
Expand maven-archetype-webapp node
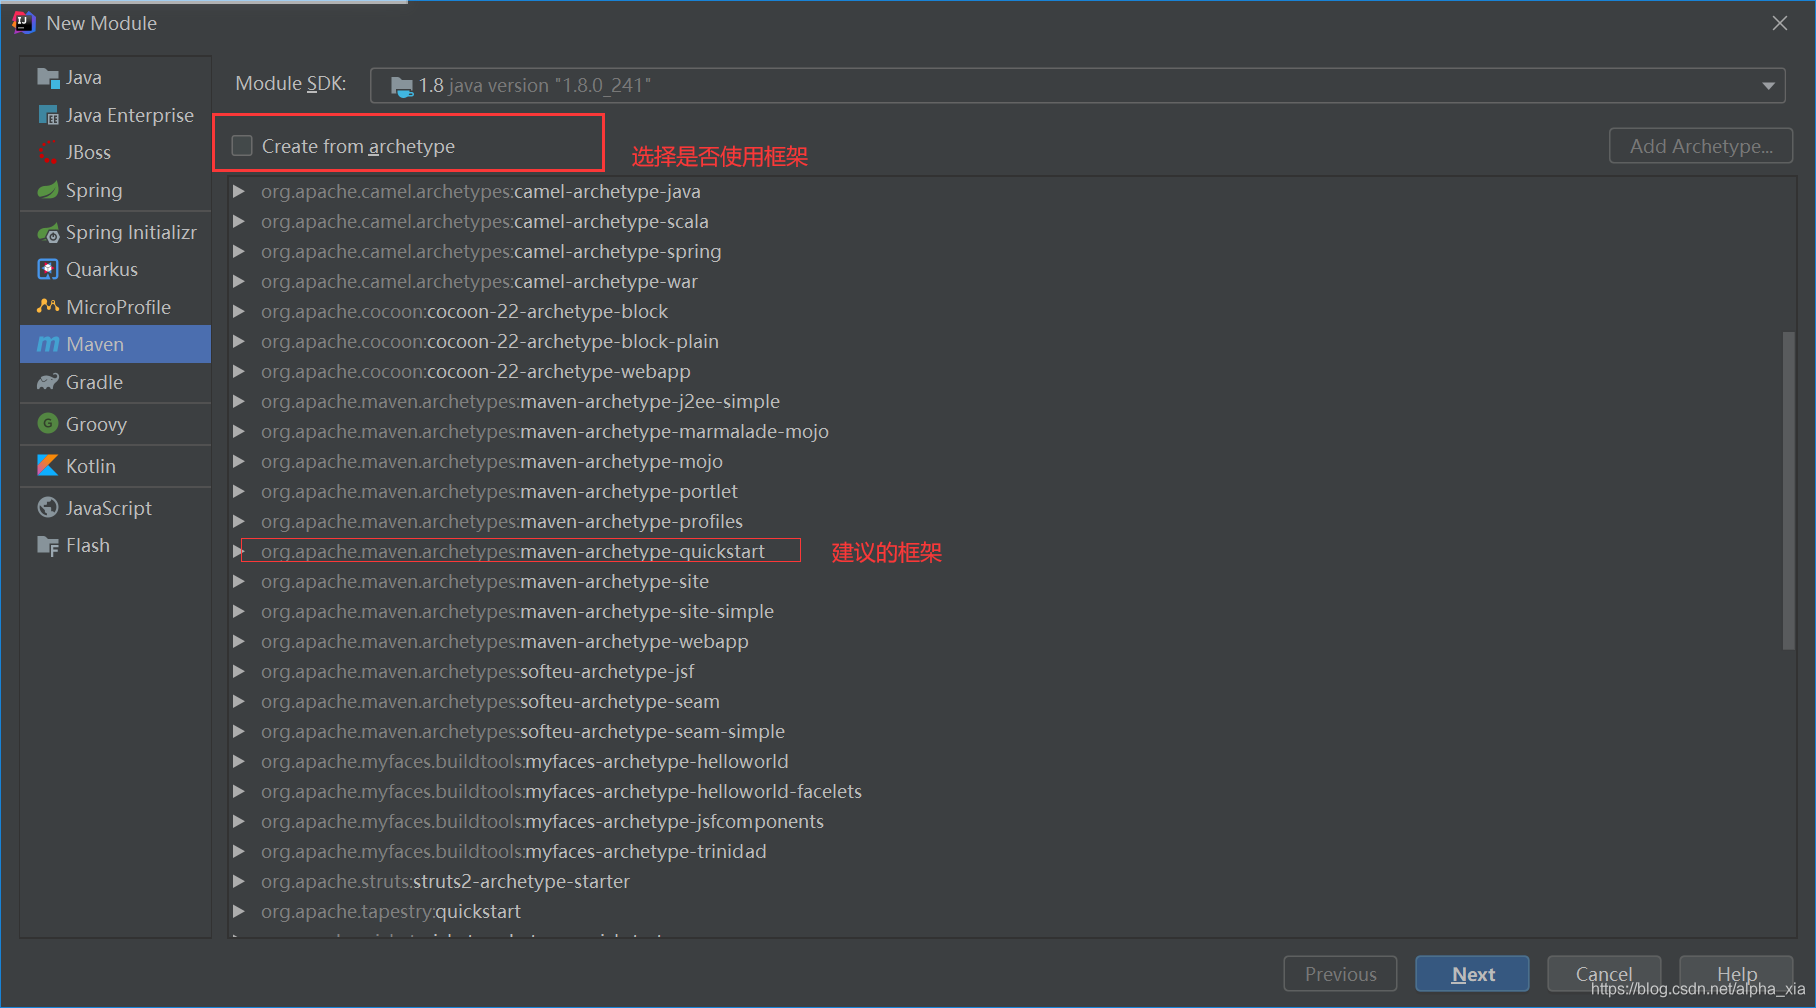point(239,641)
